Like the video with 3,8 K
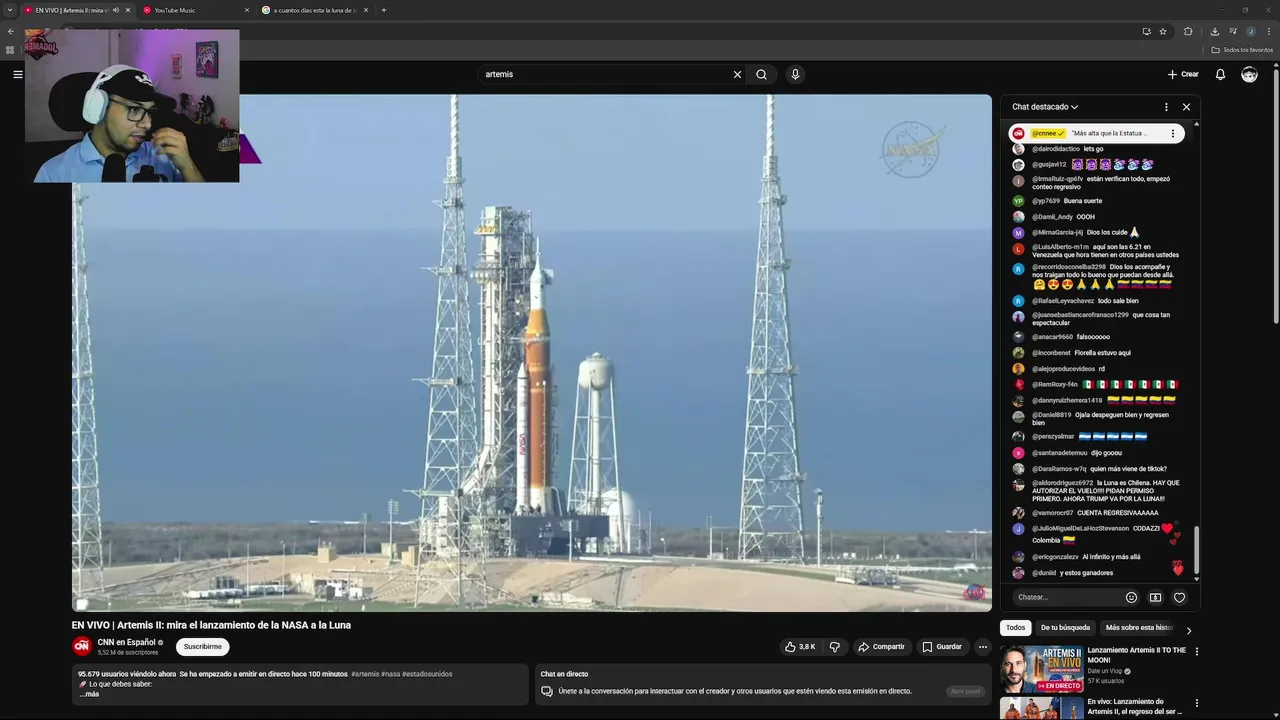 pyautogui.click(x=800, y=647)
